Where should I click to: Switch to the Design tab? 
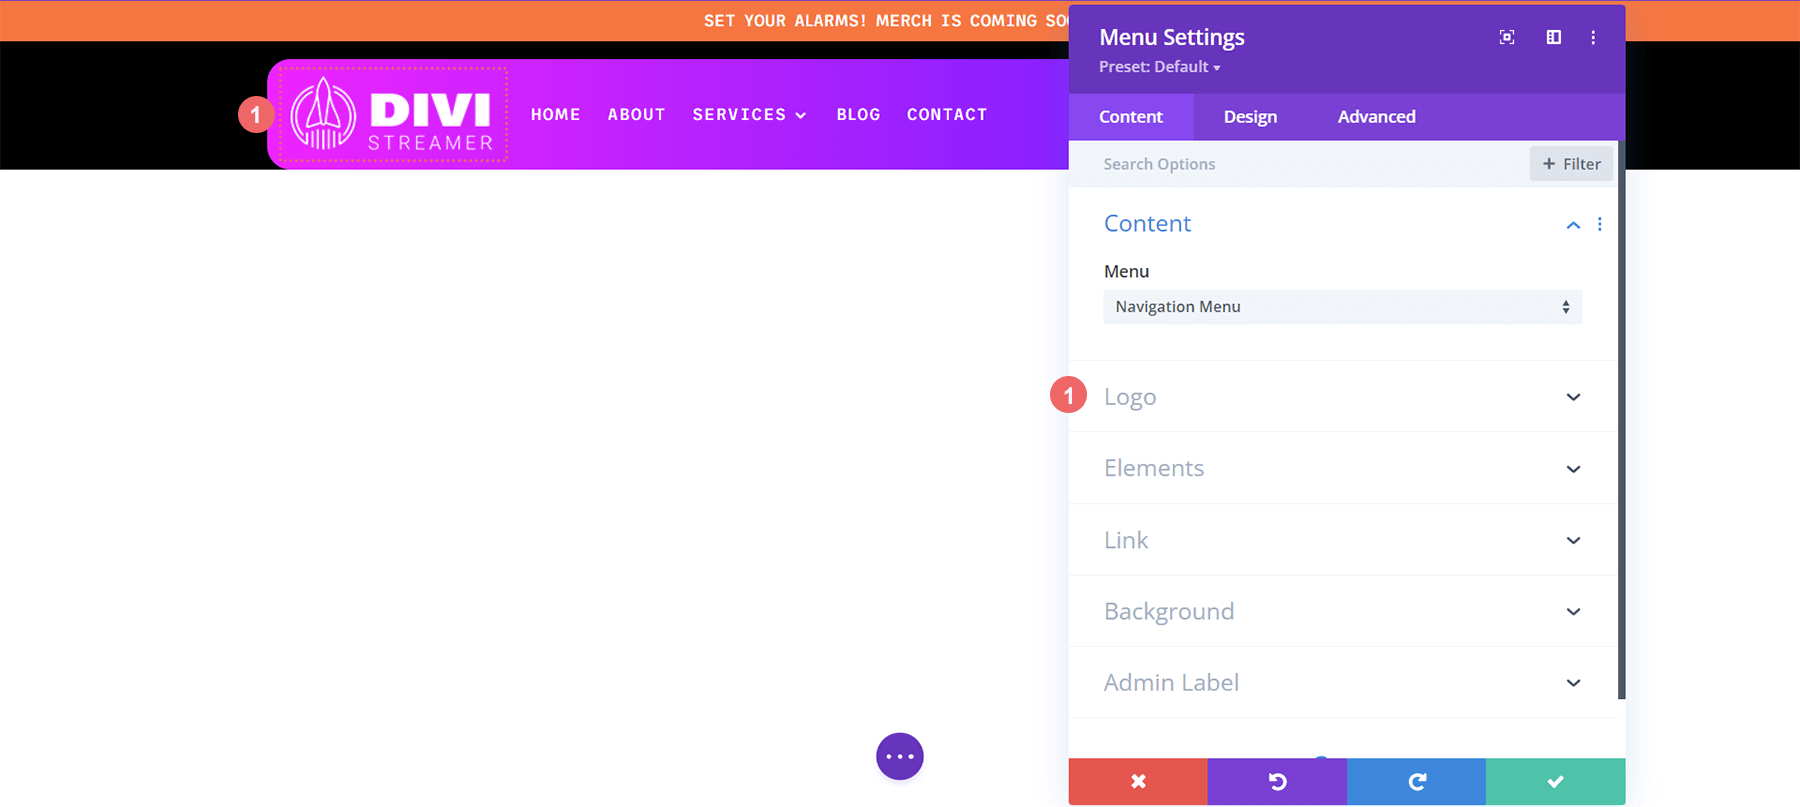tap(1250, 117)
